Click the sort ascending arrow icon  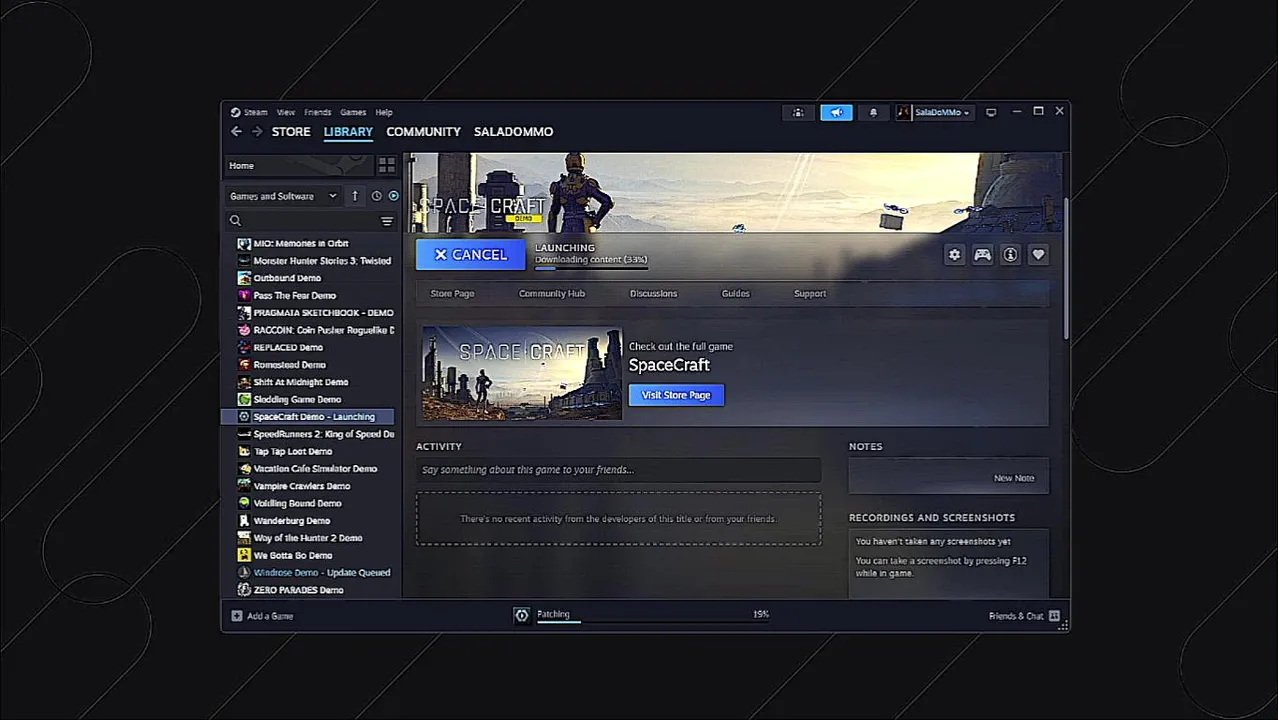click(354, 196)
